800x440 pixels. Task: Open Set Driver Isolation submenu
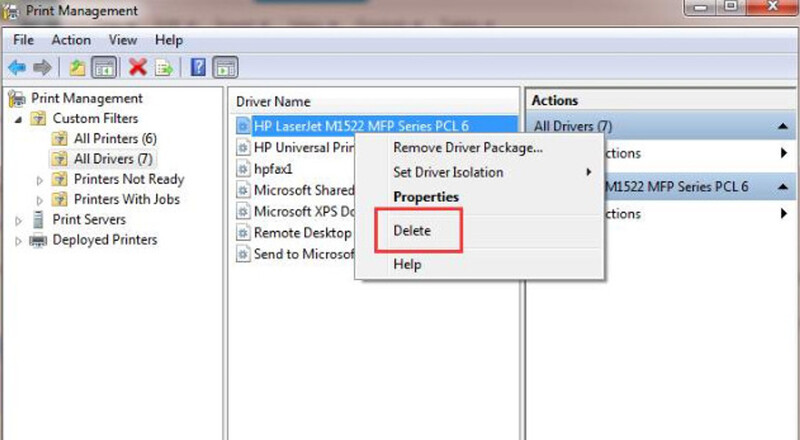pos(480,173)
